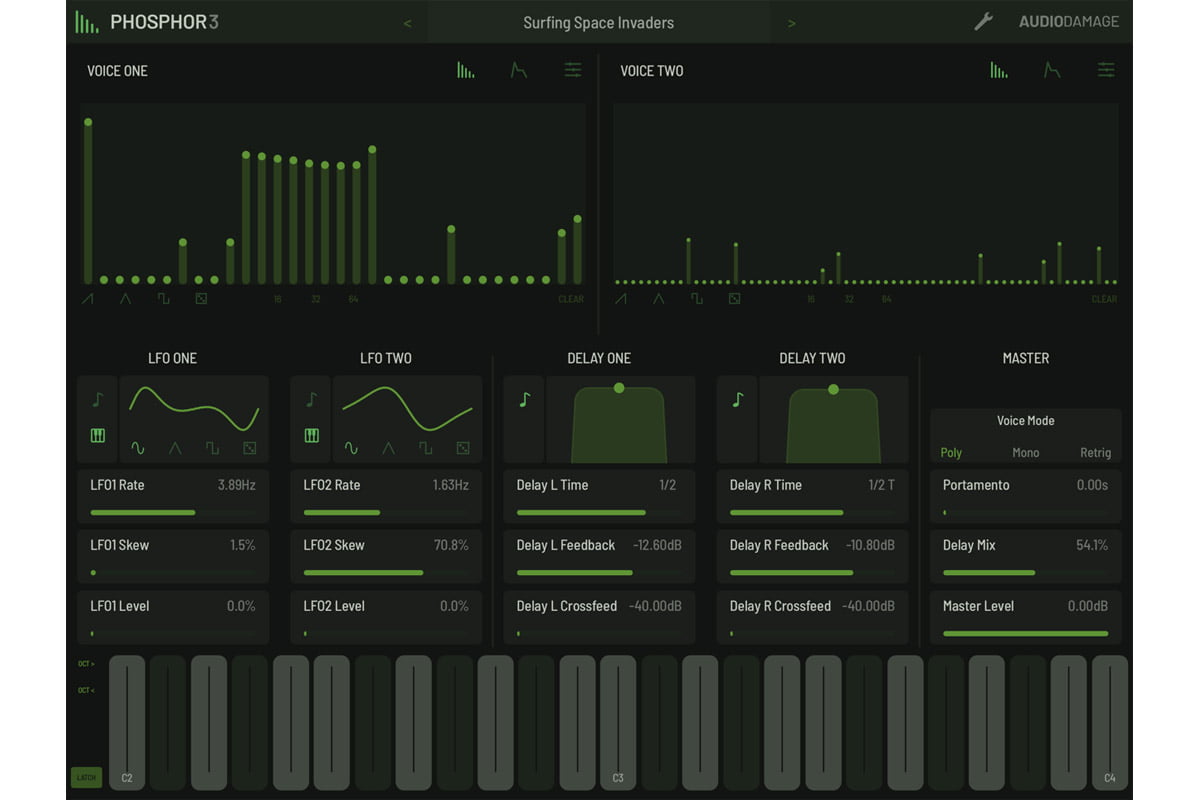The image size is (1200, 800).
Task: Go to previous preset arrow
Action: coord(407,23)
